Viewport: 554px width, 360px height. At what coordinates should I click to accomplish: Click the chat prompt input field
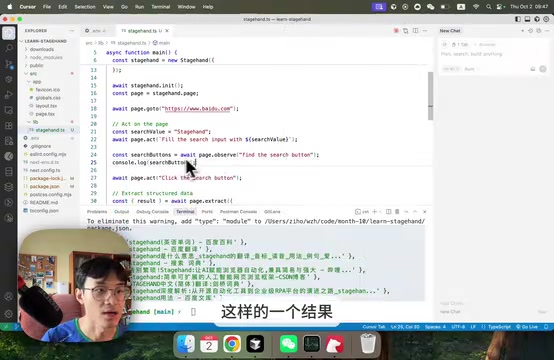click(494, 54)
